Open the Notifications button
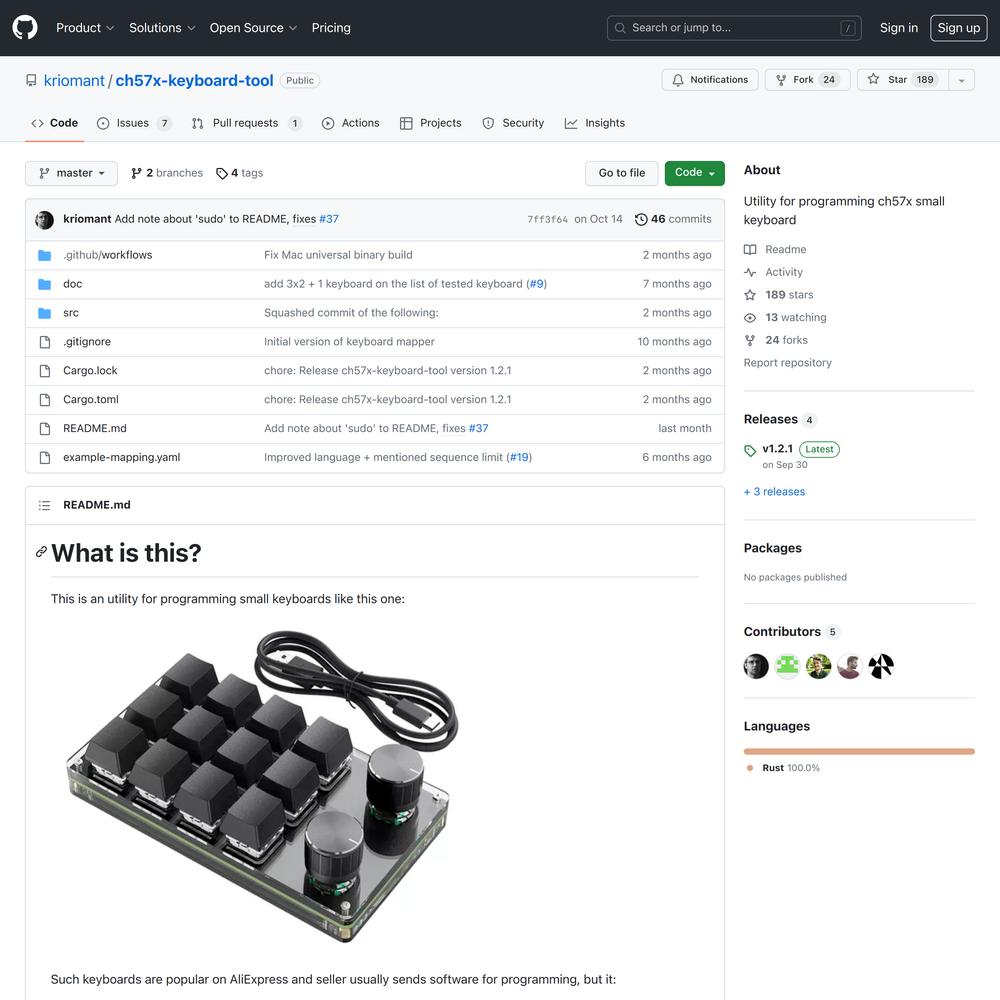This screenshot has width=1000, height=1000. tap(710, 80)
